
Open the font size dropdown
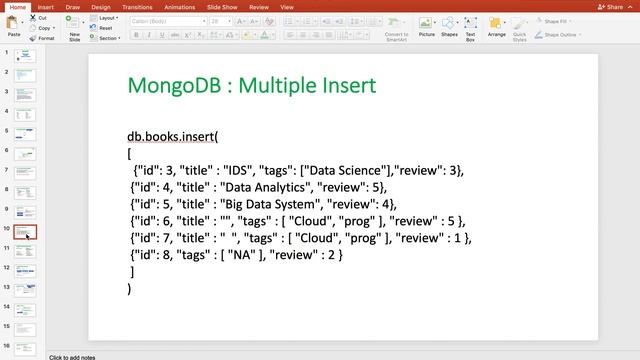[x=229, y=21]
